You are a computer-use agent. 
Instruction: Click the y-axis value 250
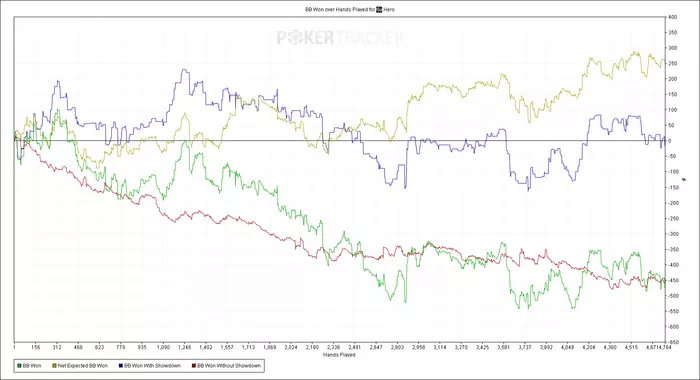click(673, 63)
